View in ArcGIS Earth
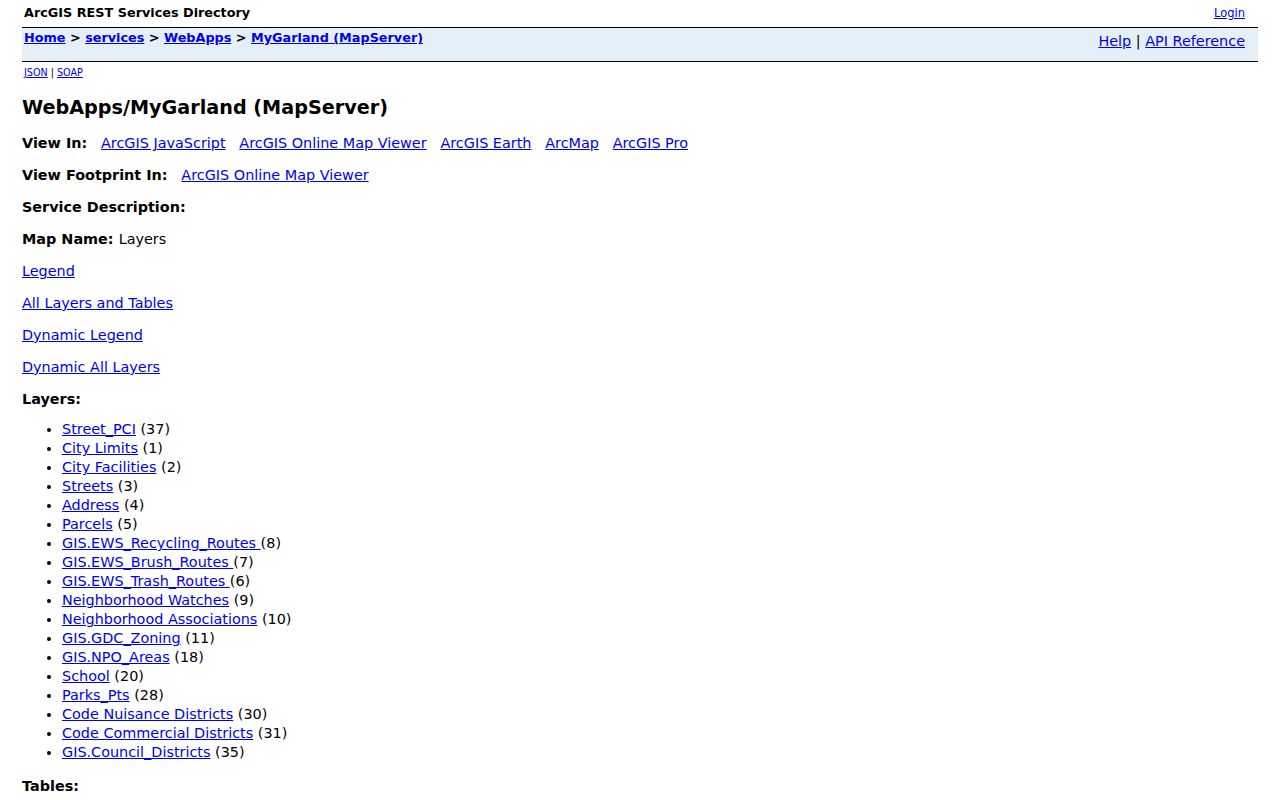Screen dimensions: 1280x800 pos(486,143)
